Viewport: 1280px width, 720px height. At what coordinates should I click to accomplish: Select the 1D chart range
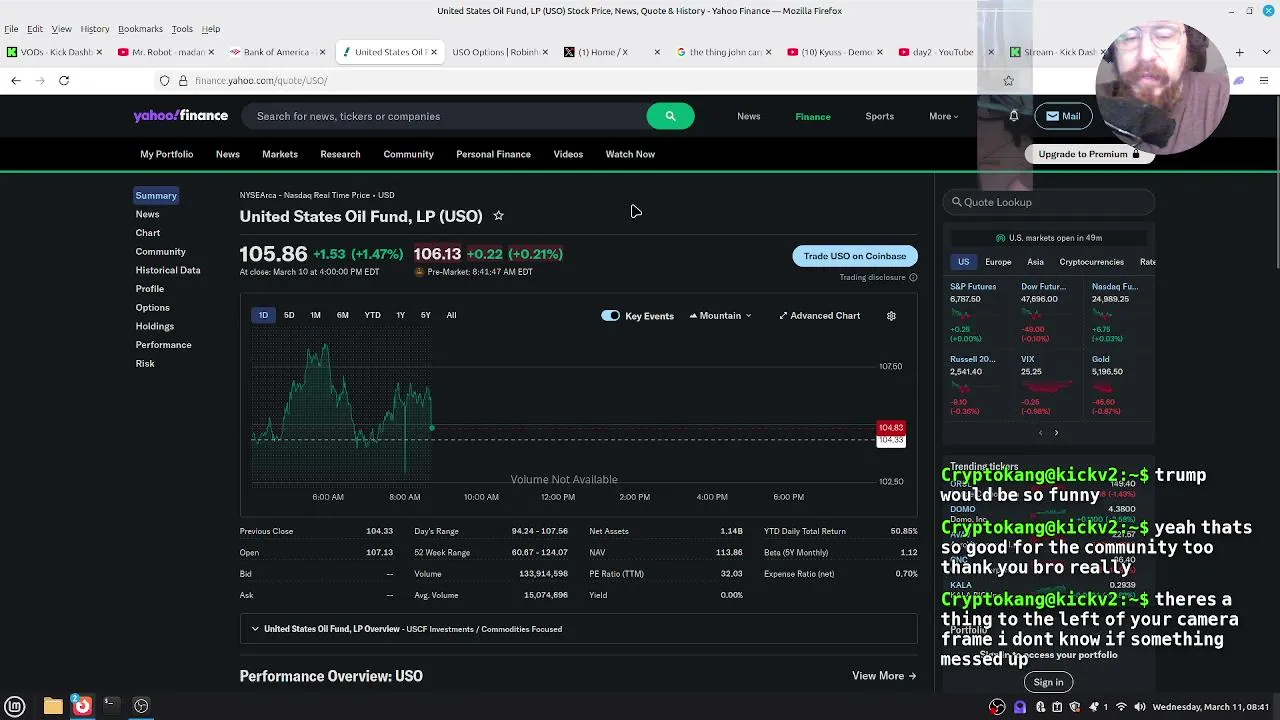263,315
